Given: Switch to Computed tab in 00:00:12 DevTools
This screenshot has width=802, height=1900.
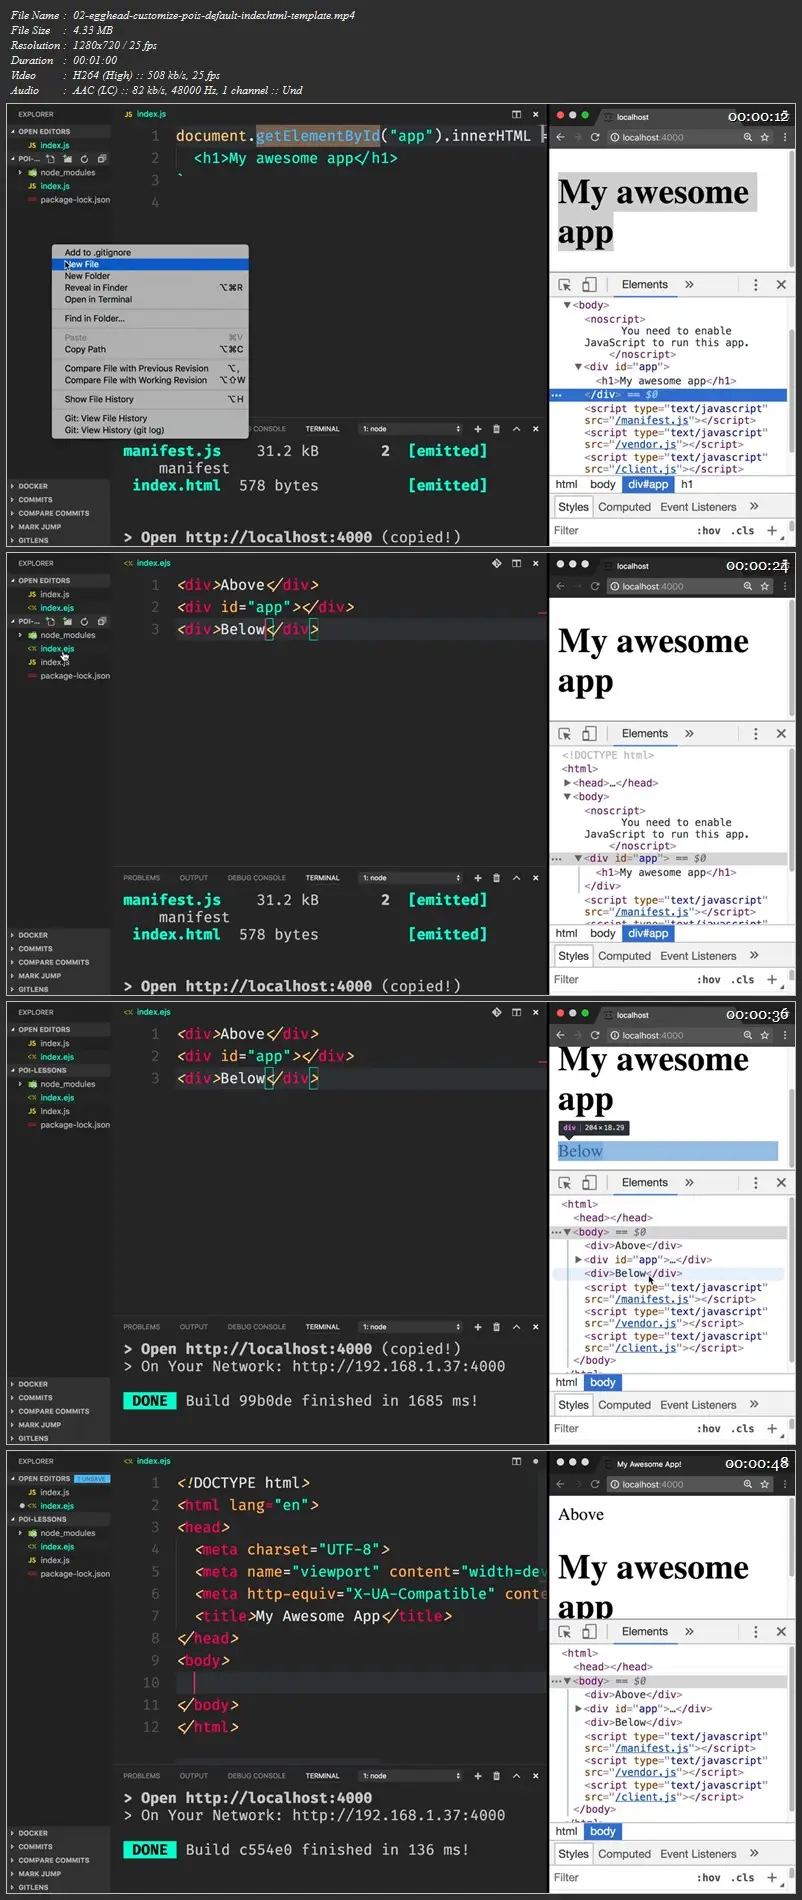Looking at the screenshot, I should 624,507.
